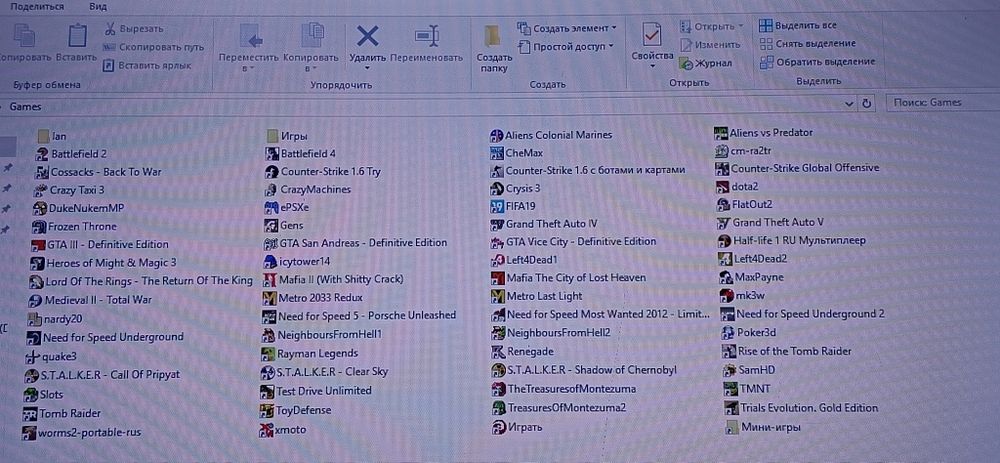Select the DukeNukemMP shortcut icon
Screen dimensions: 1000x463
click(x=40, y=208)
